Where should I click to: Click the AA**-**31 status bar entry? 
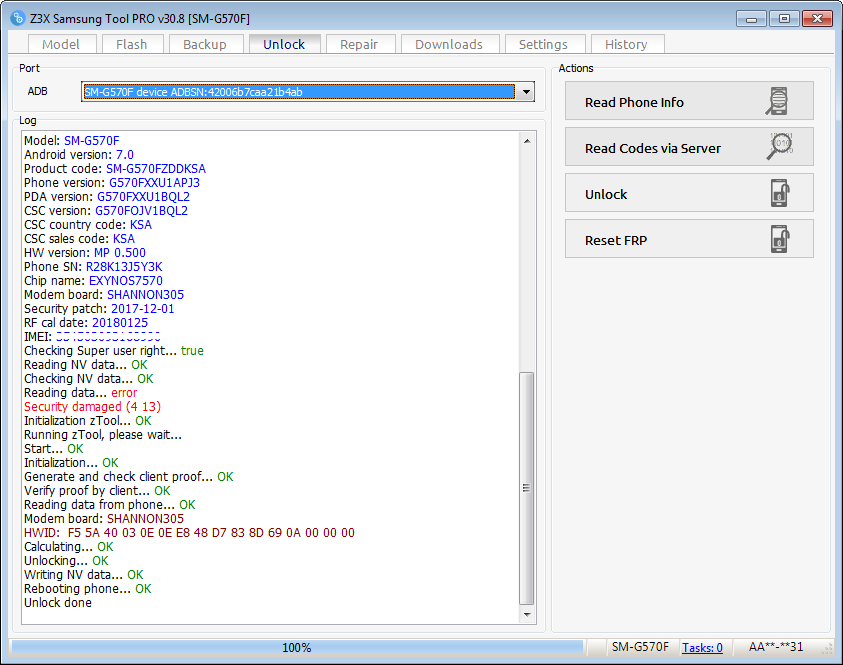point(776,647)
